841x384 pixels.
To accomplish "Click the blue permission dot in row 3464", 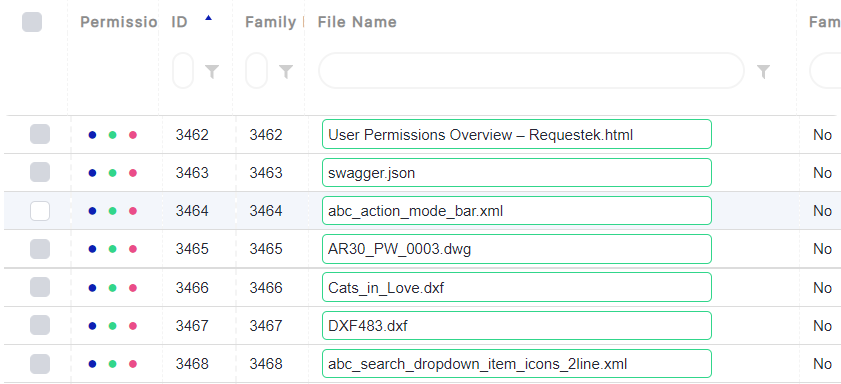I will [92, 211].
